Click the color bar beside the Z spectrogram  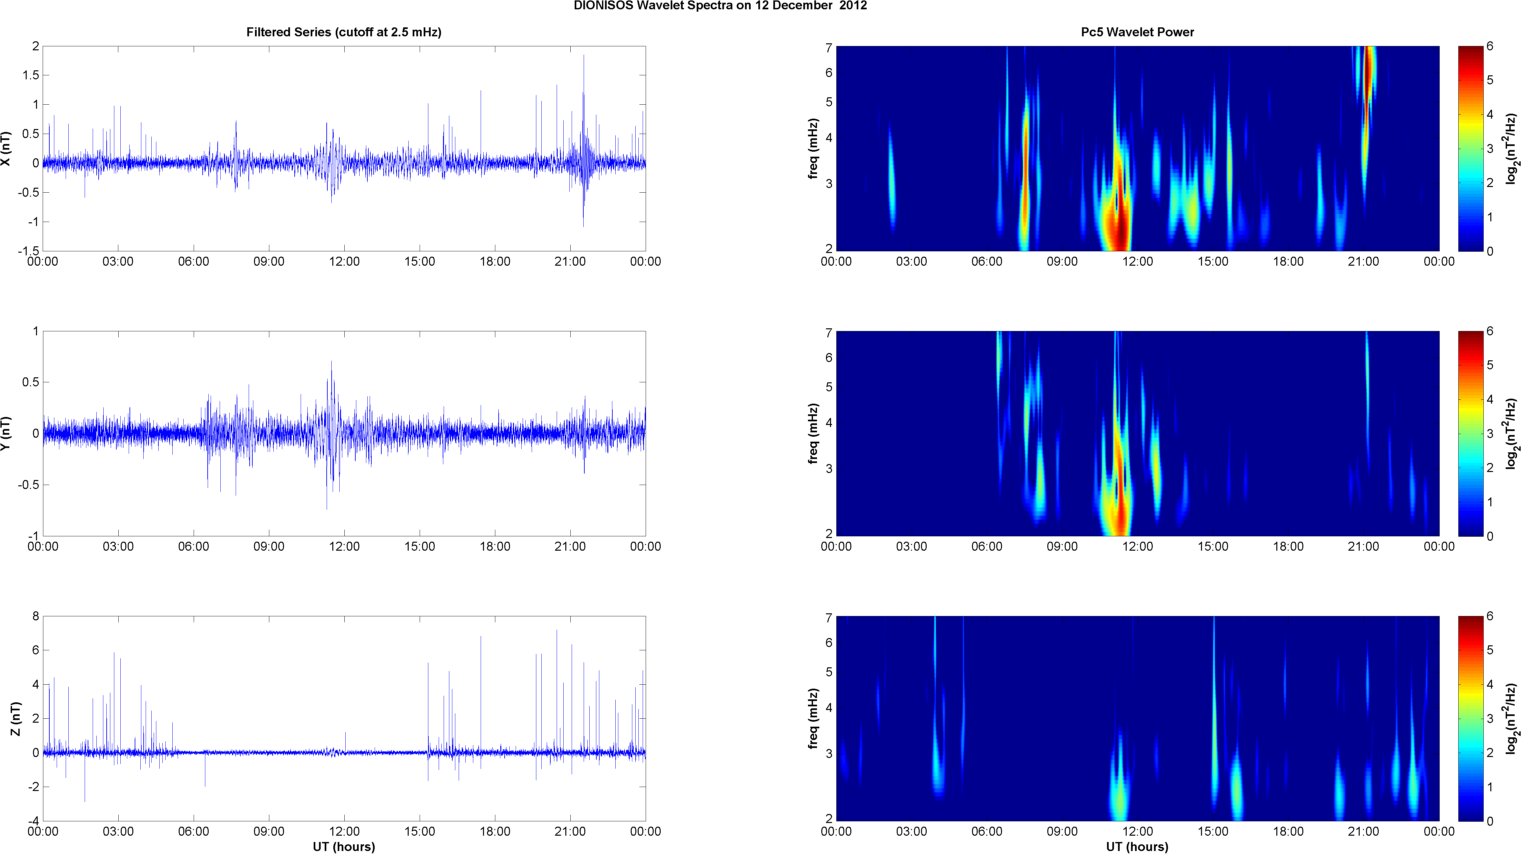(1470, 718)
